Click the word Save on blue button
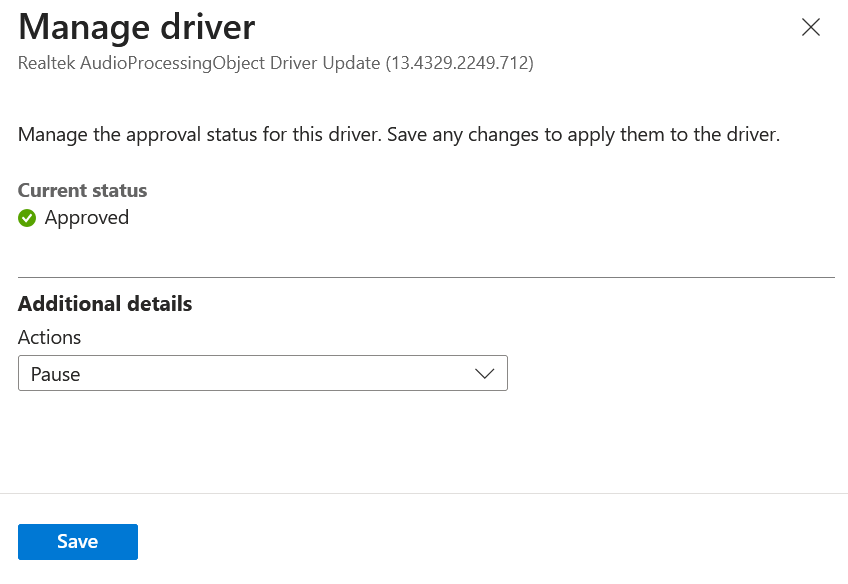This screenshot has height=584, width=848. (78, 542)
